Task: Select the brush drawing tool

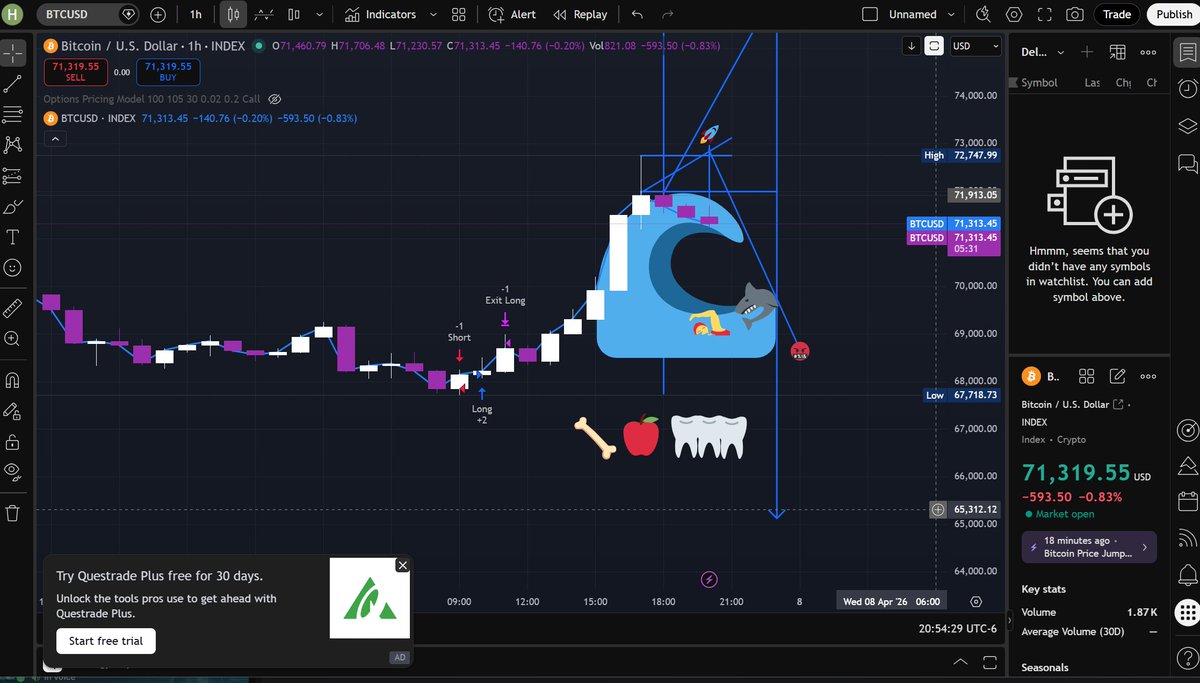Action: 13,207
